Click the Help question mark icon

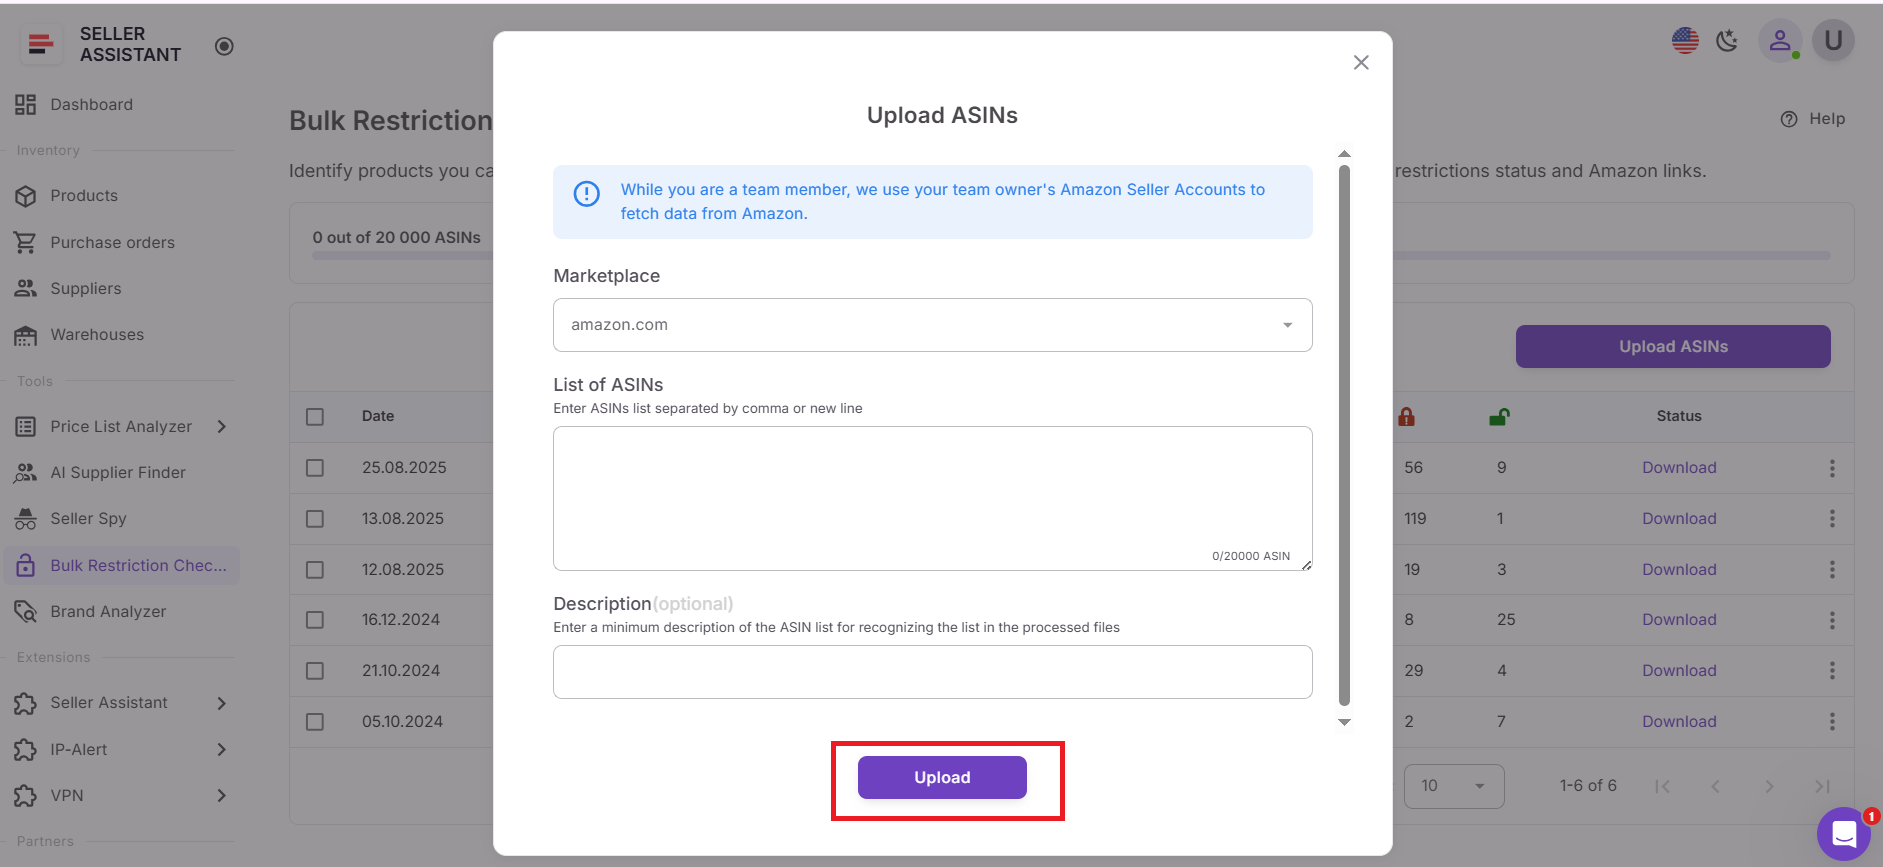click(x=1789, y=119)
